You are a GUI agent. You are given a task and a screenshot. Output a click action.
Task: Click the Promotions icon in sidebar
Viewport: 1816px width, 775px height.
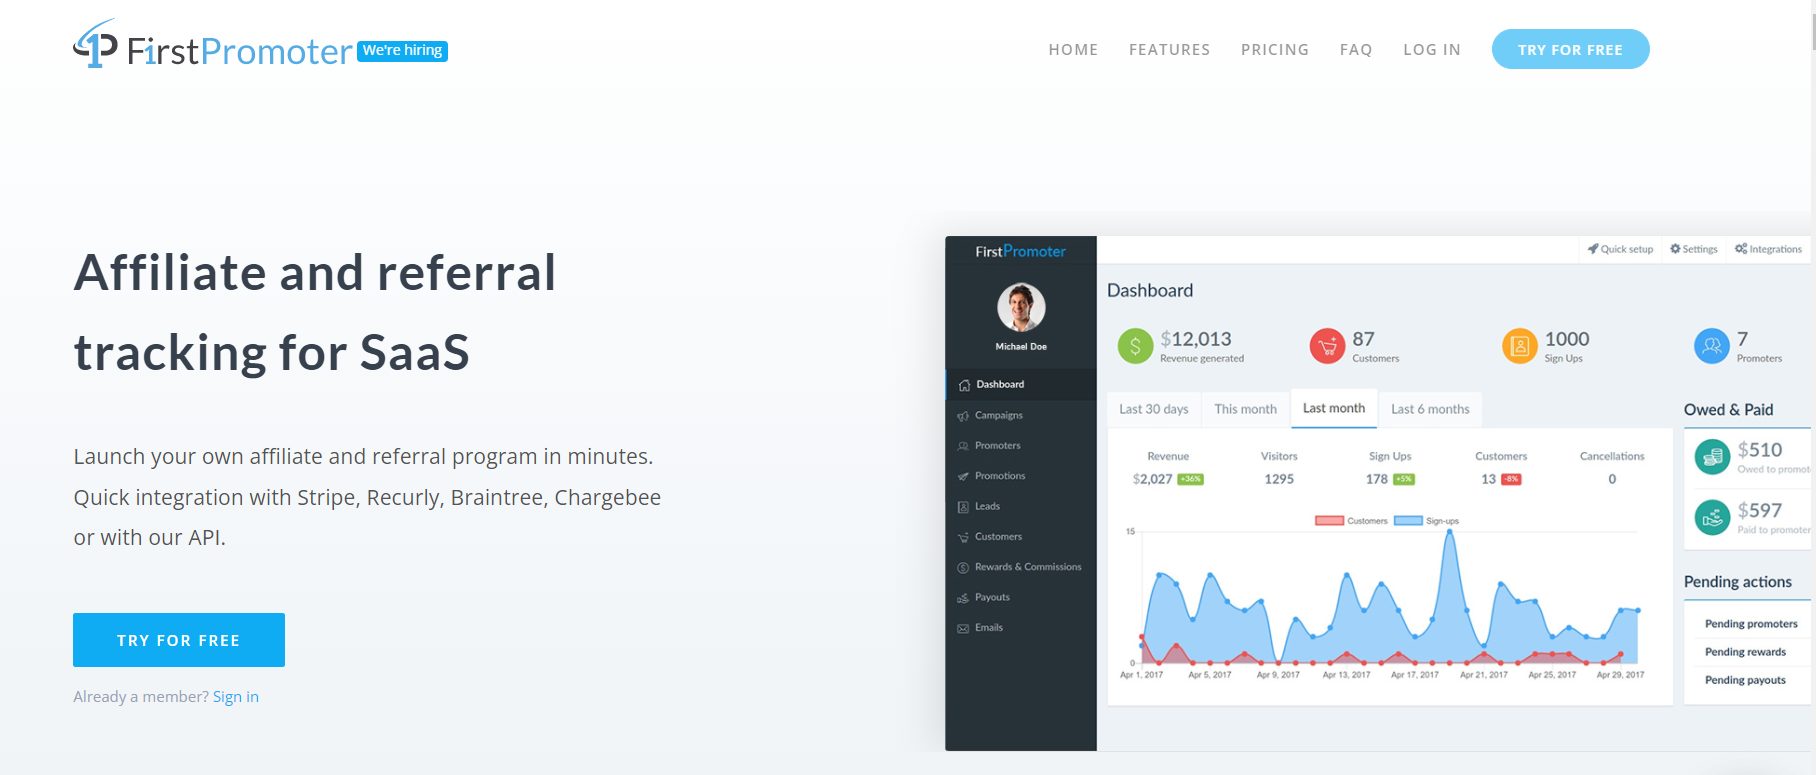(963, 476)
